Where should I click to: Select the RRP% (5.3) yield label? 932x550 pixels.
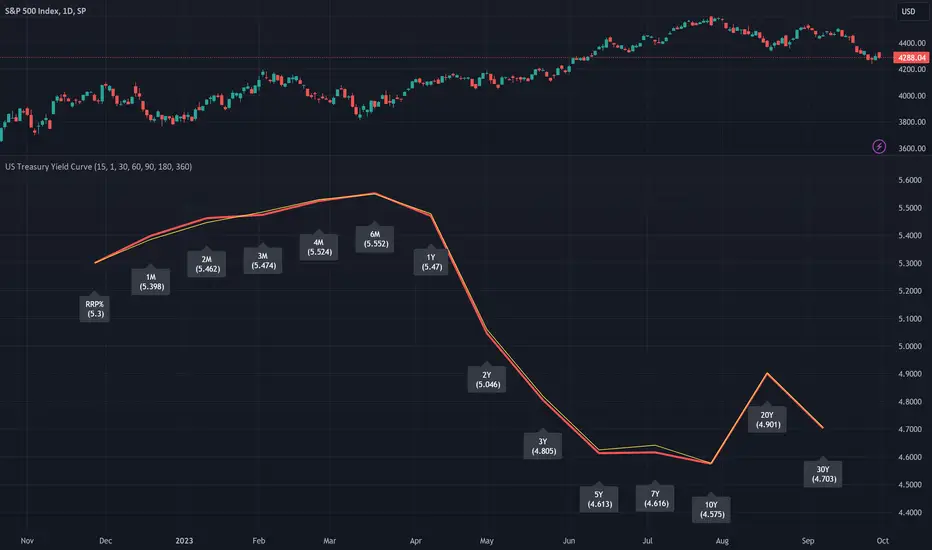95,308
